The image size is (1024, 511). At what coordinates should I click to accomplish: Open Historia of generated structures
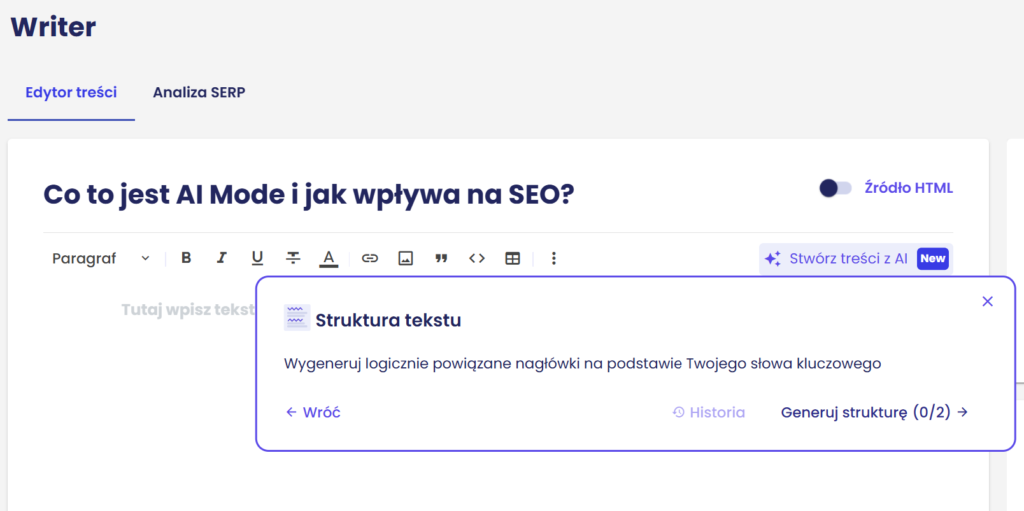708,412
